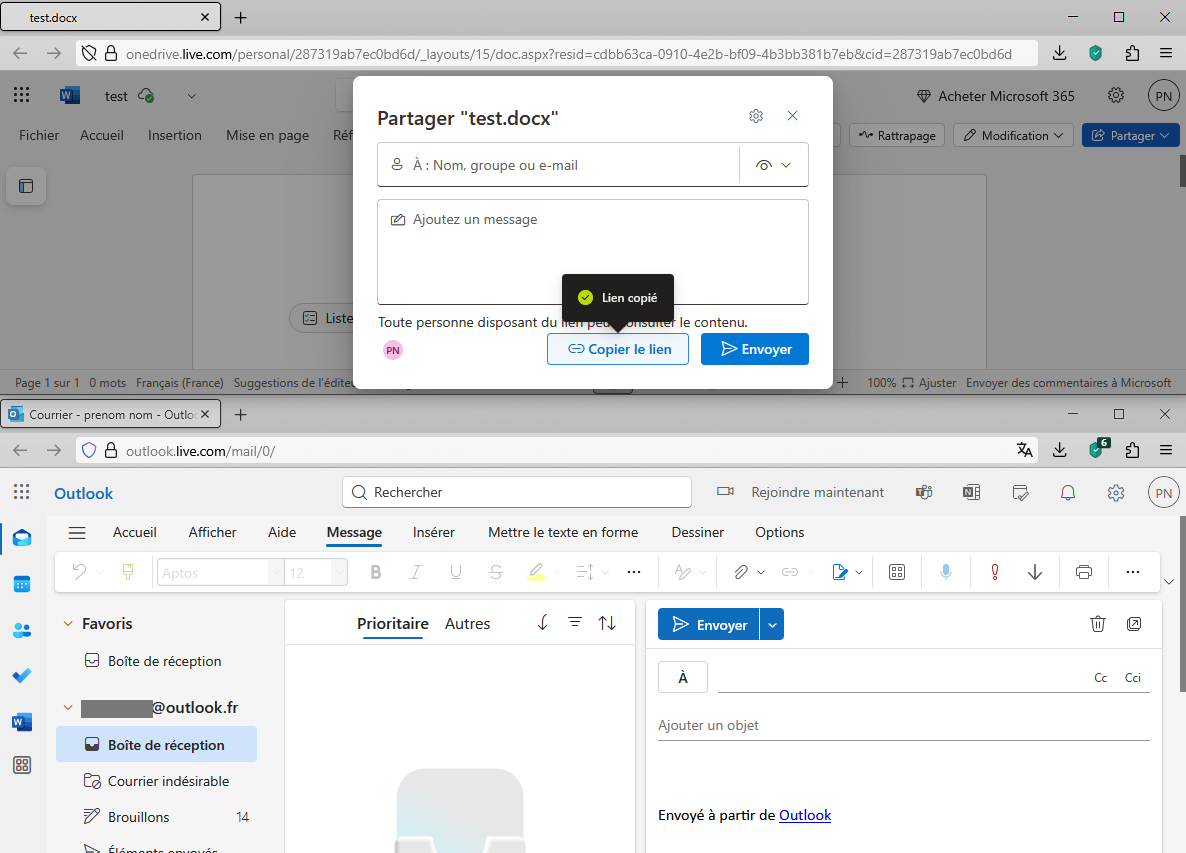Open the Envoyer split dropdown arrow
This screenshot has height=853, width=1186.
point(772,625)
